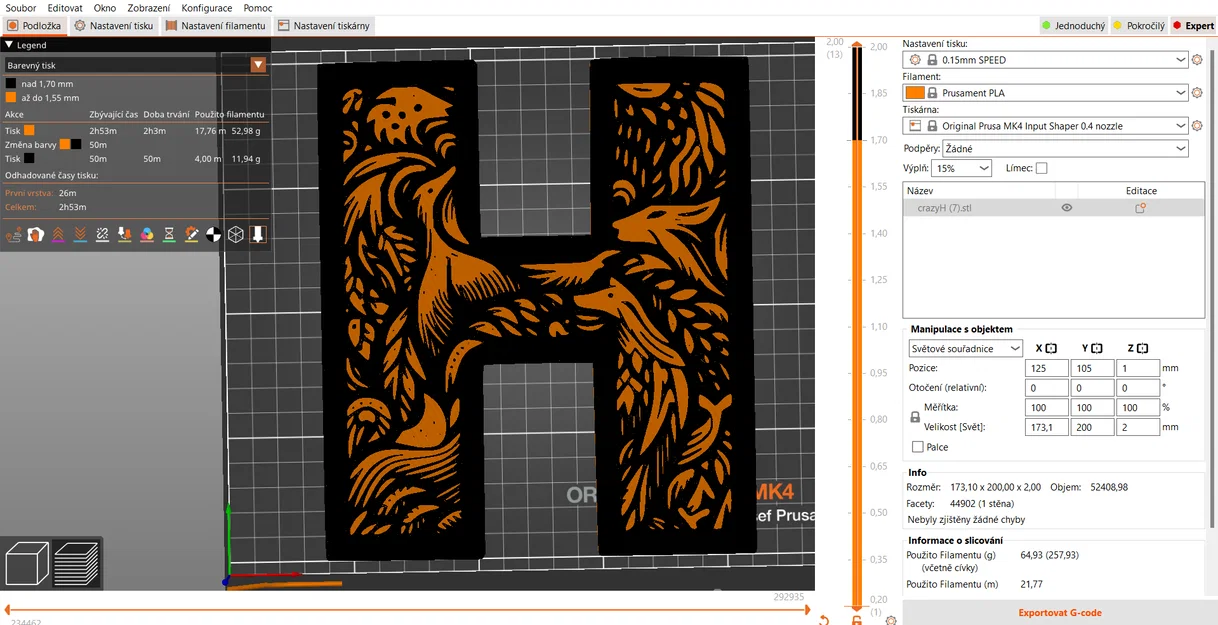
Task: Click the edit icon for crazyH (7).stl
Action: pos(1140,208)
